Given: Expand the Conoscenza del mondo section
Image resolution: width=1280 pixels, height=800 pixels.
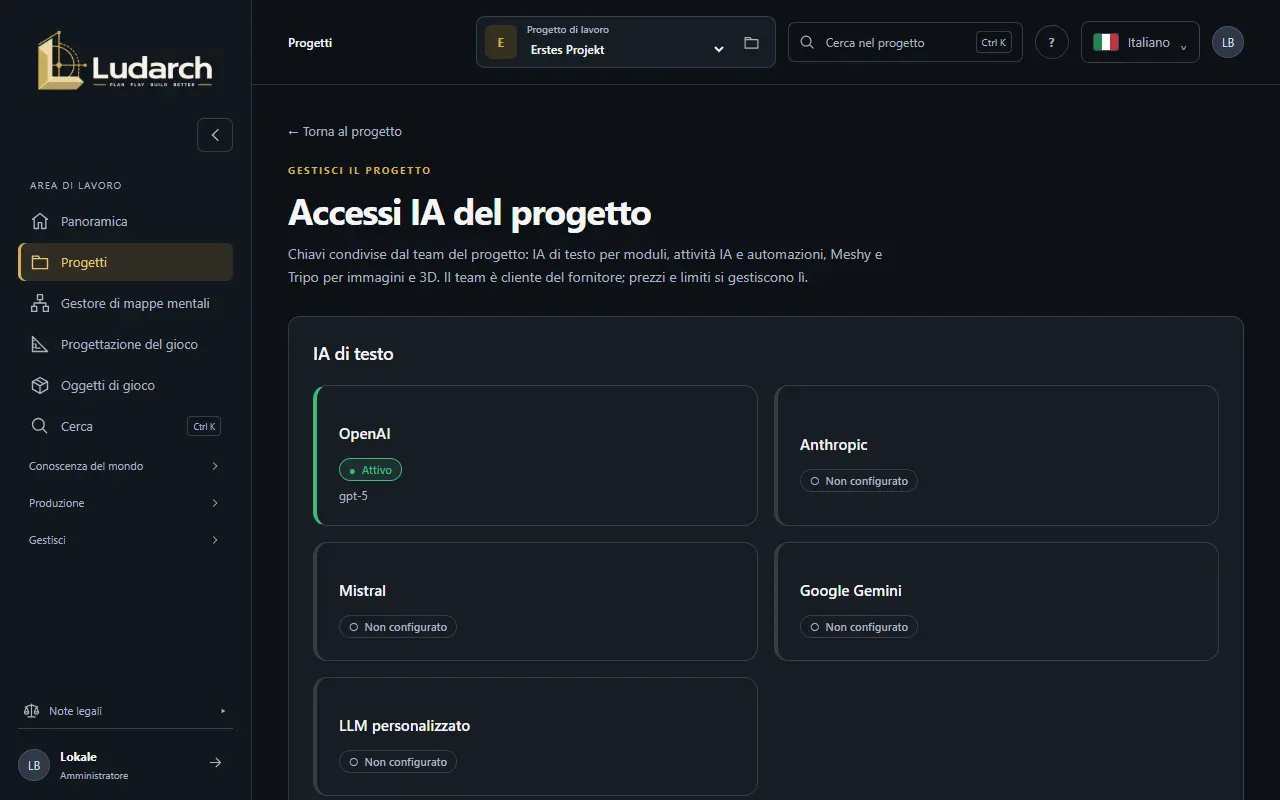Looking at the screenshot, I should click(125, 466).
